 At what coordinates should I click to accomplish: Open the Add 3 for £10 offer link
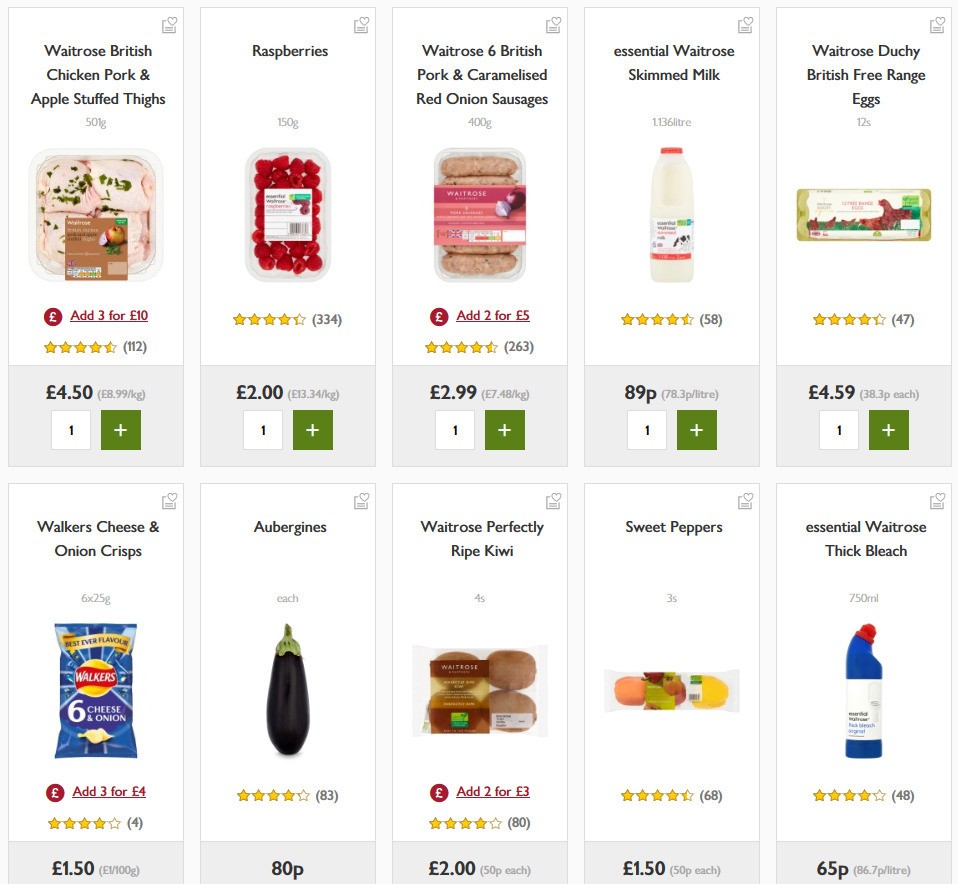[108, 315]
